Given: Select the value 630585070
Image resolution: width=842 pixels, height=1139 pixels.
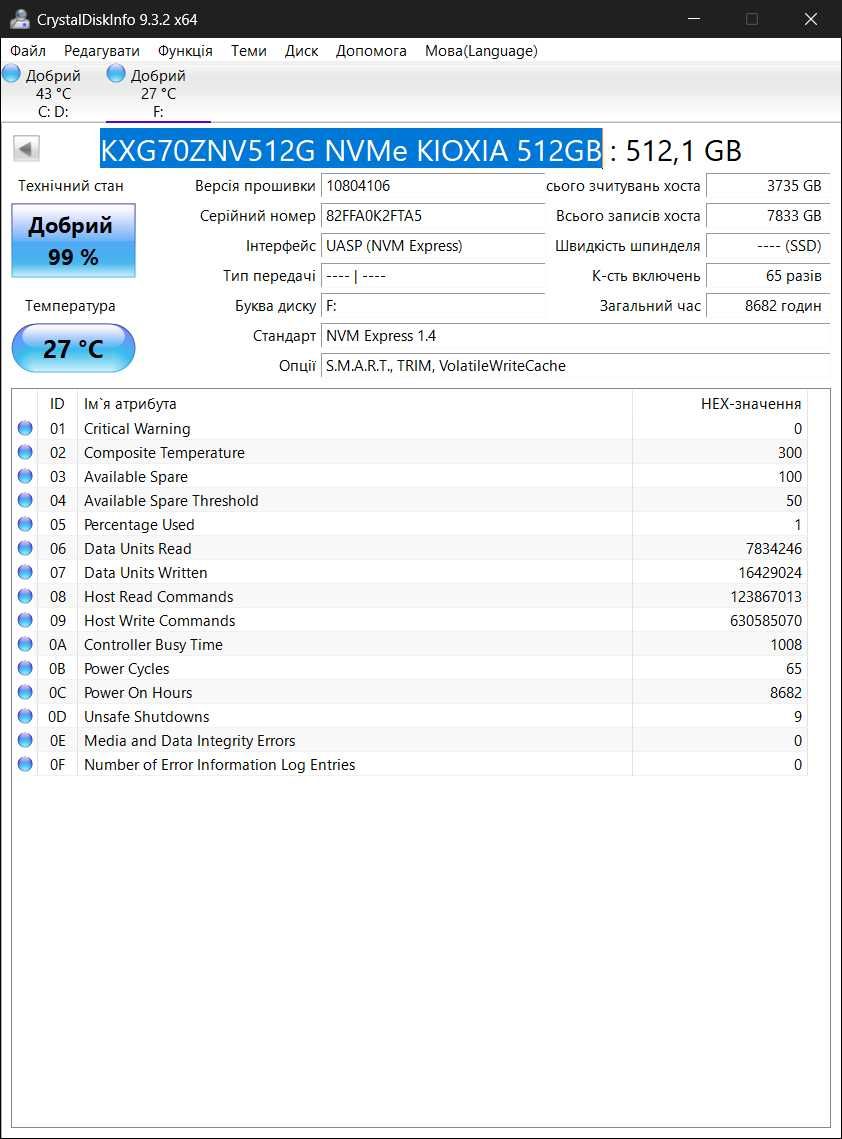Looking at the screenshot, I should point(766,620).
